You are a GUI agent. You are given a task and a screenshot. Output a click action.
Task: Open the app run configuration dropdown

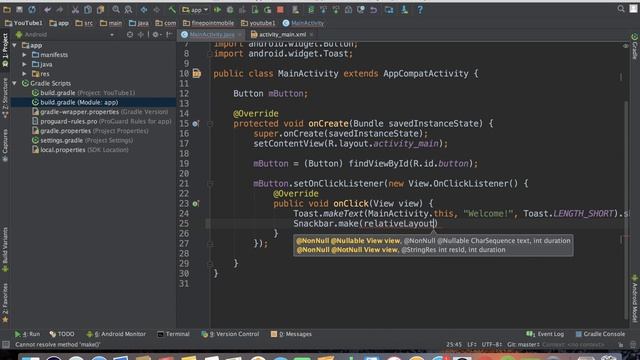coord(195,9)
